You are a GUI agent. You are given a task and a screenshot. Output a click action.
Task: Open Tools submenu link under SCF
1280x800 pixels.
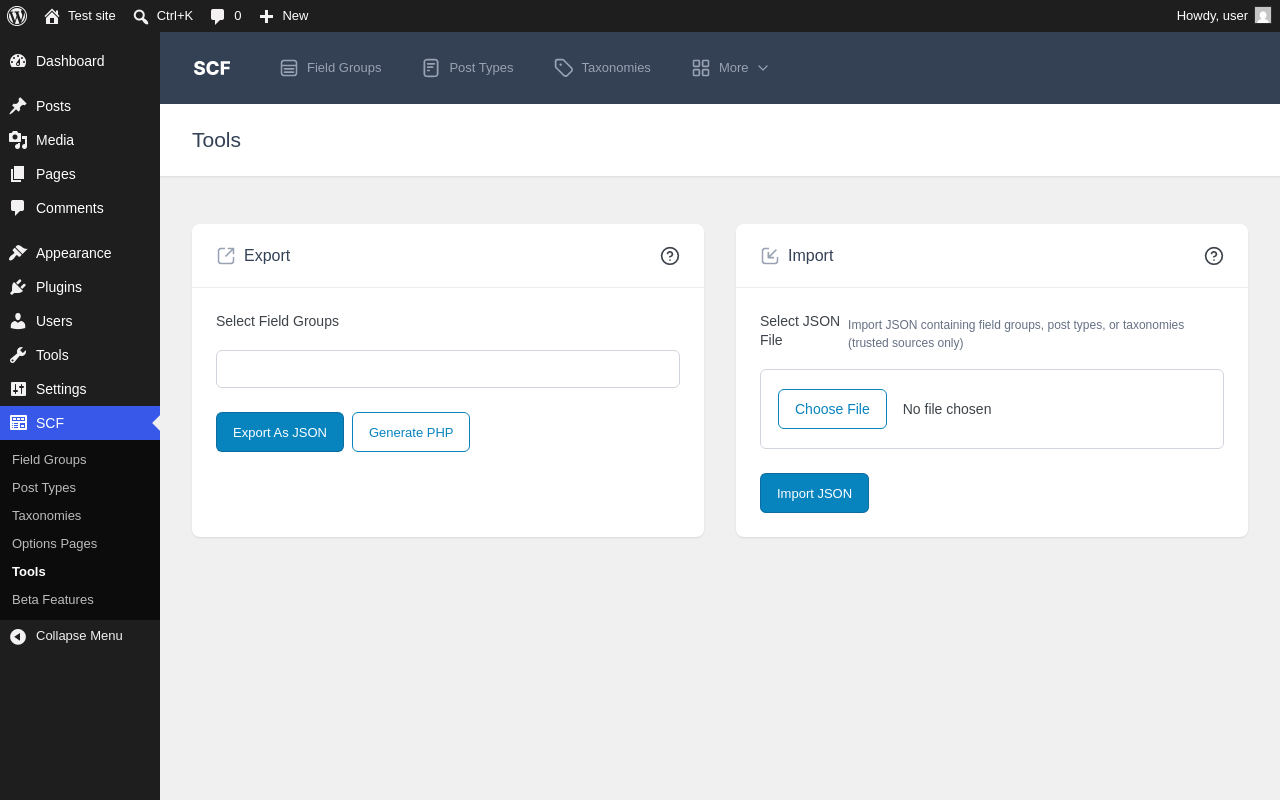pos(29,572)
